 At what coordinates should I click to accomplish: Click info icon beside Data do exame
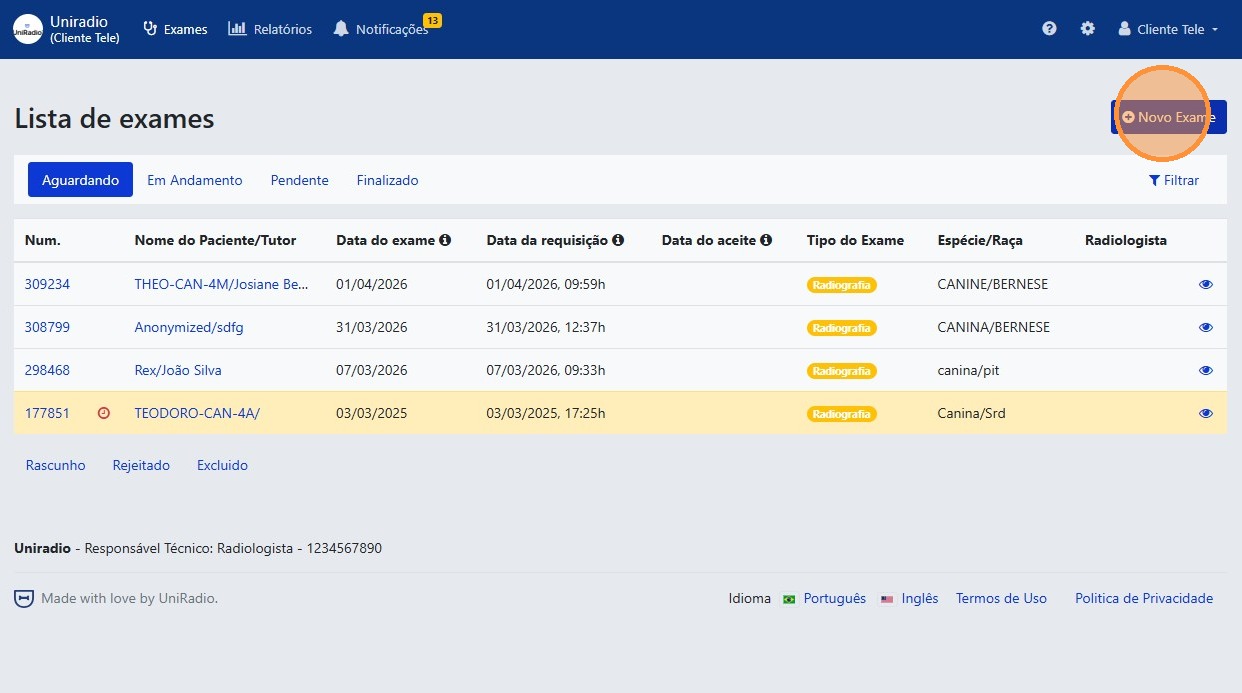[445, 240]
